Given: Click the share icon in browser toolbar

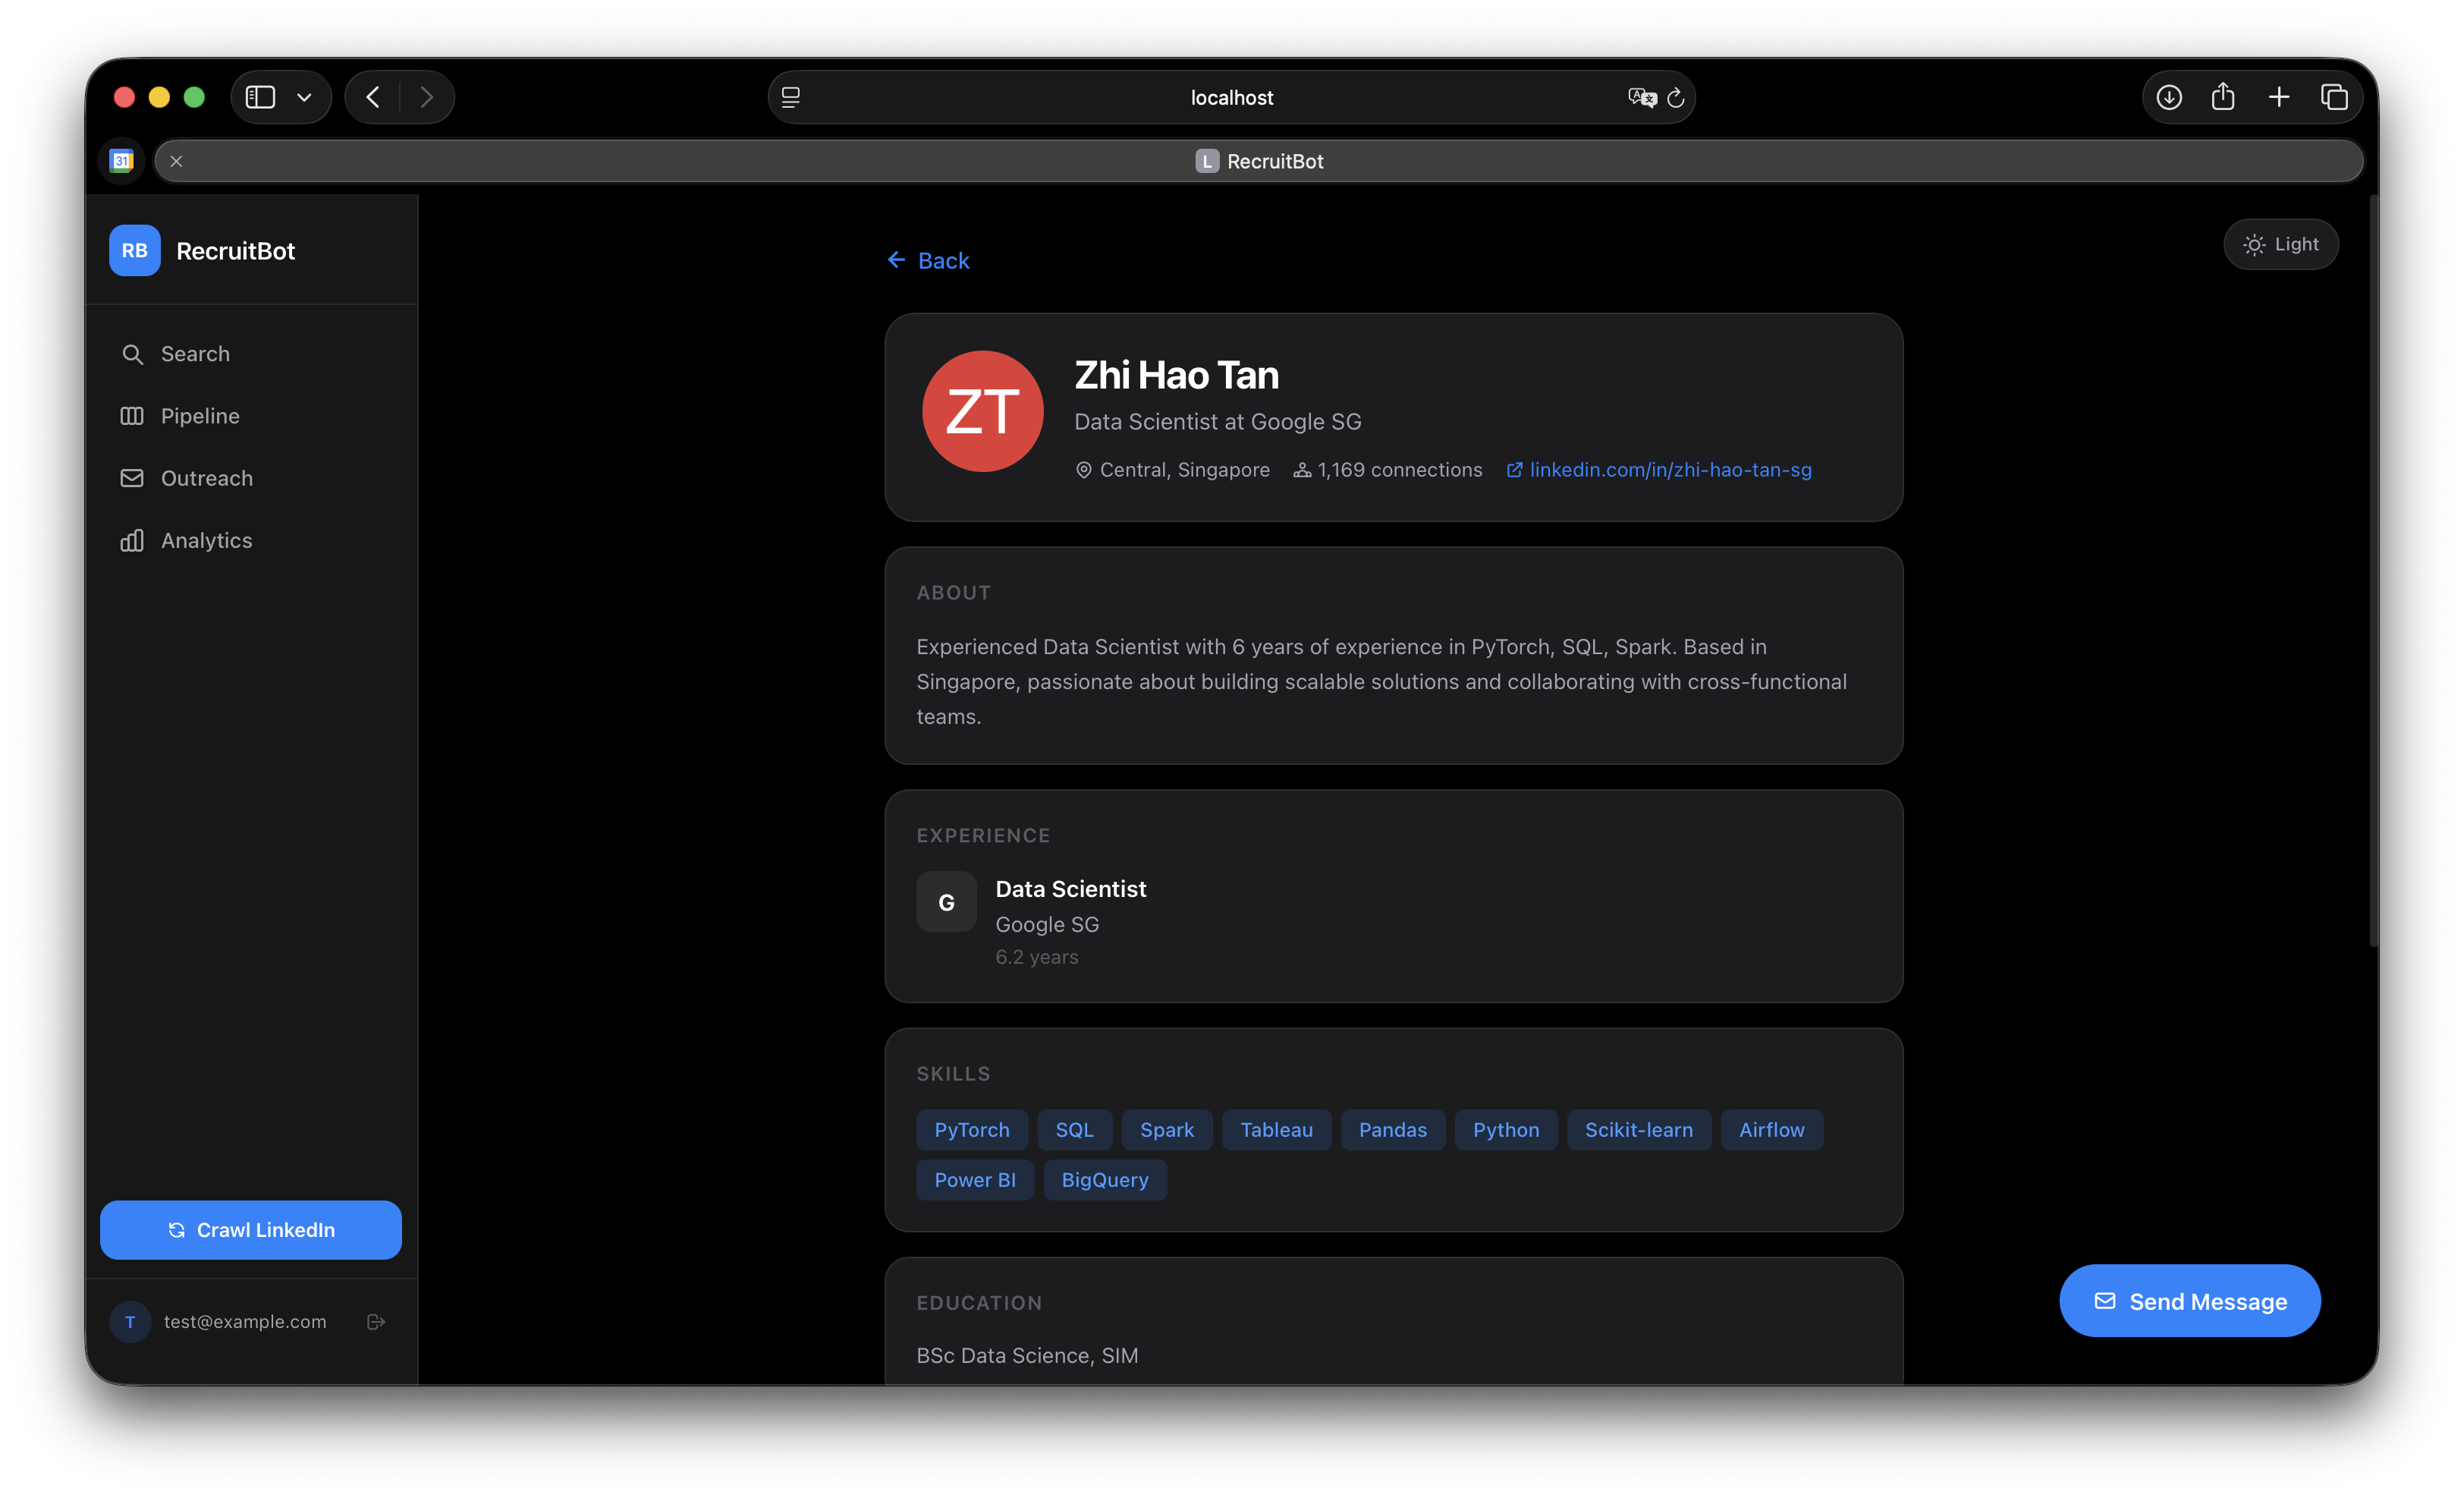Looking at the screenshot, I should 2223,97.
